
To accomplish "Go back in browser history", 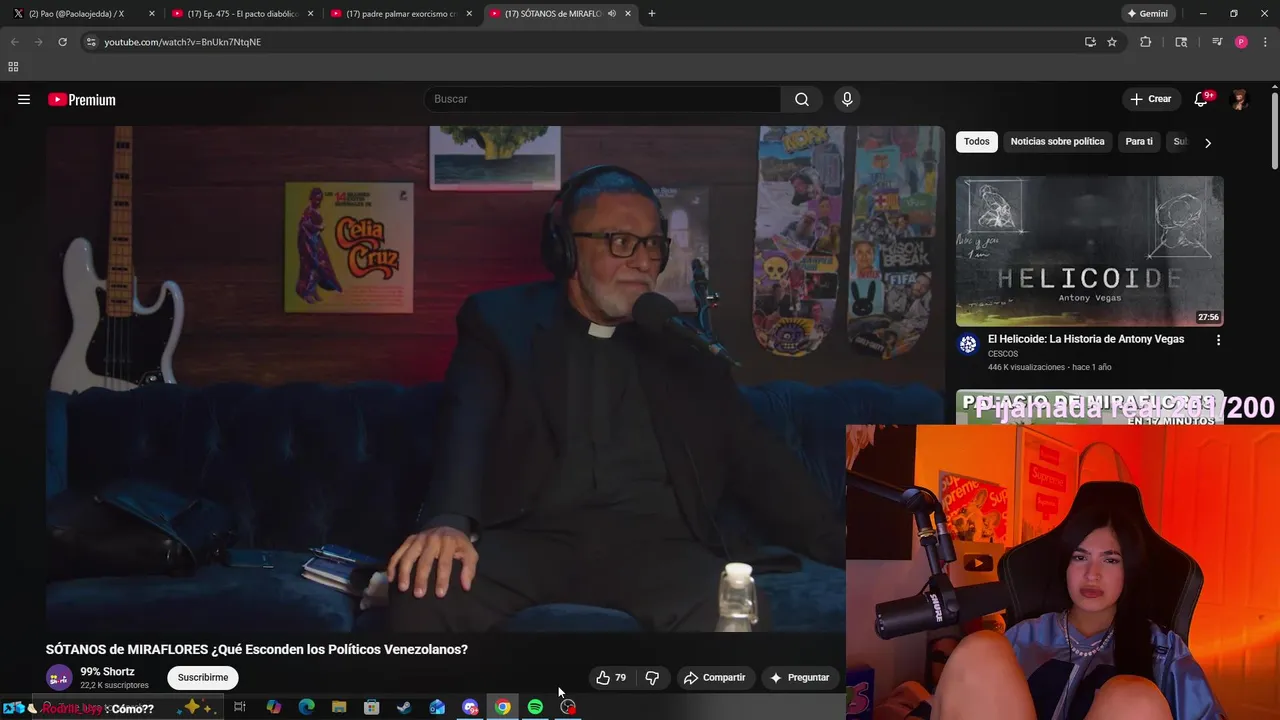I will [x=14, y=42].
